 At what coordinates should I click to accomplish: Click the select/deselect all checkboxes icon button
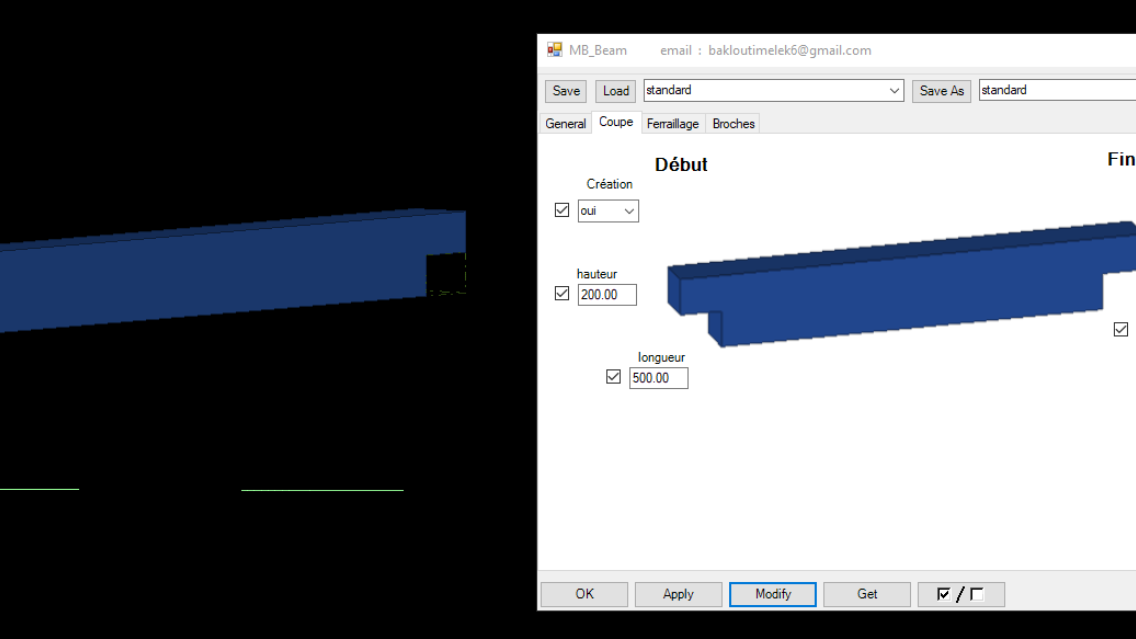coord(961,594)
